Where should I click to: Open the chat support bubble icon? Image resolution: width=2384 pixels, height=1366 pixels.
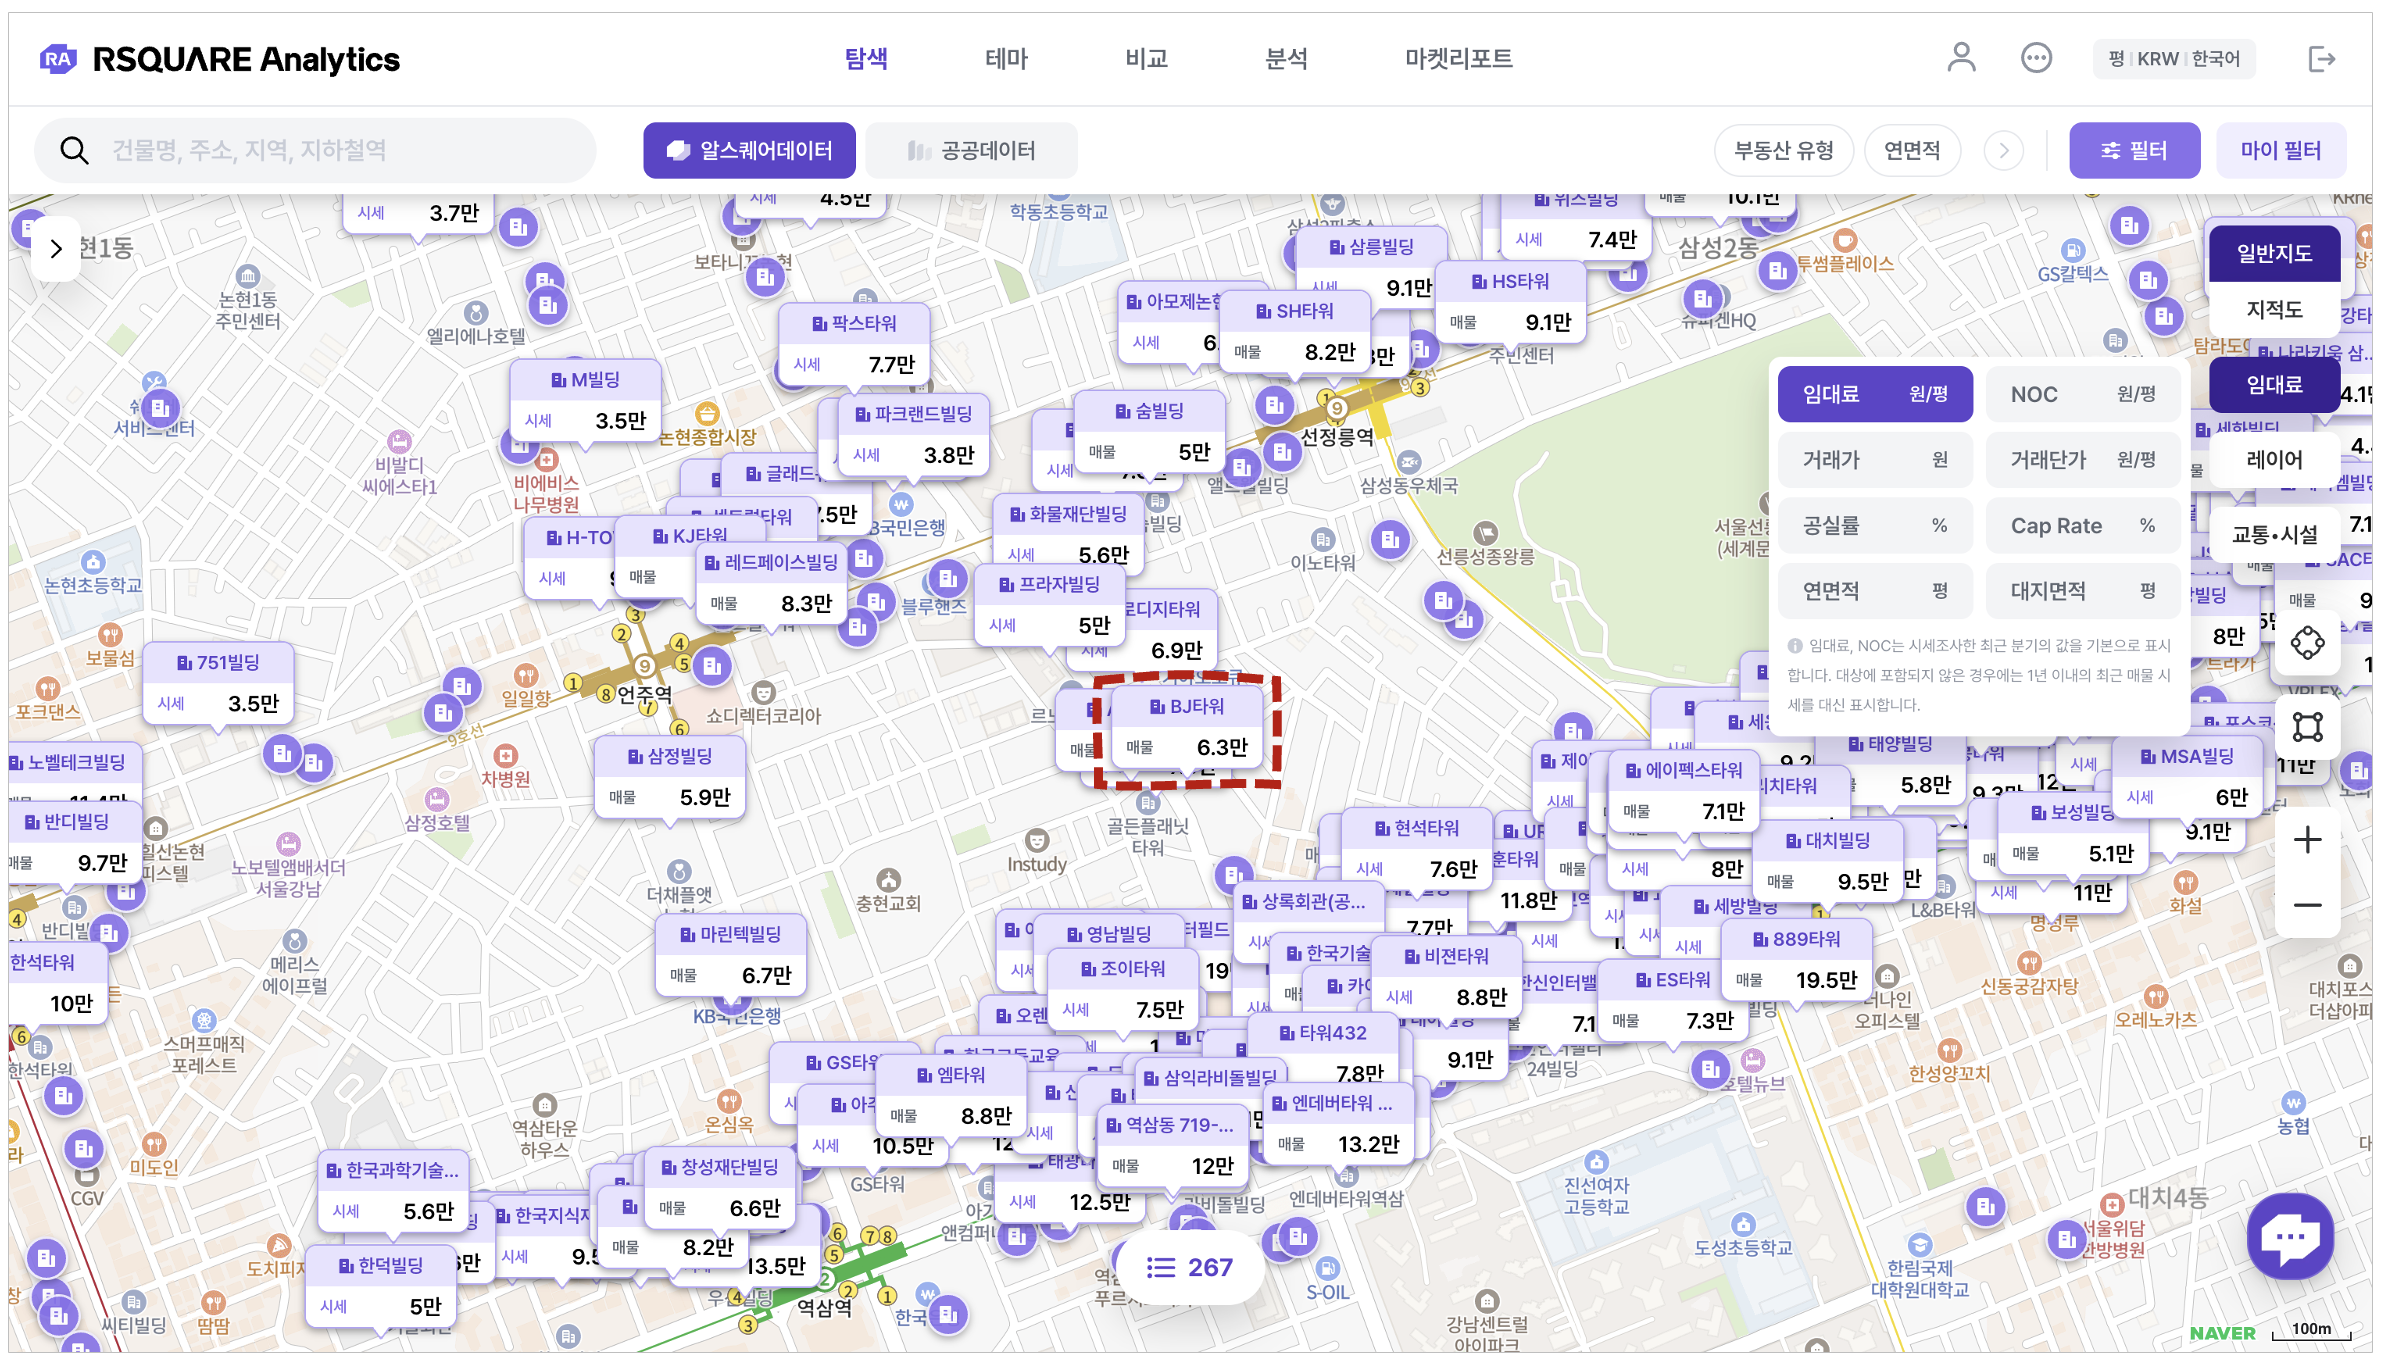coord(2290,1236)
